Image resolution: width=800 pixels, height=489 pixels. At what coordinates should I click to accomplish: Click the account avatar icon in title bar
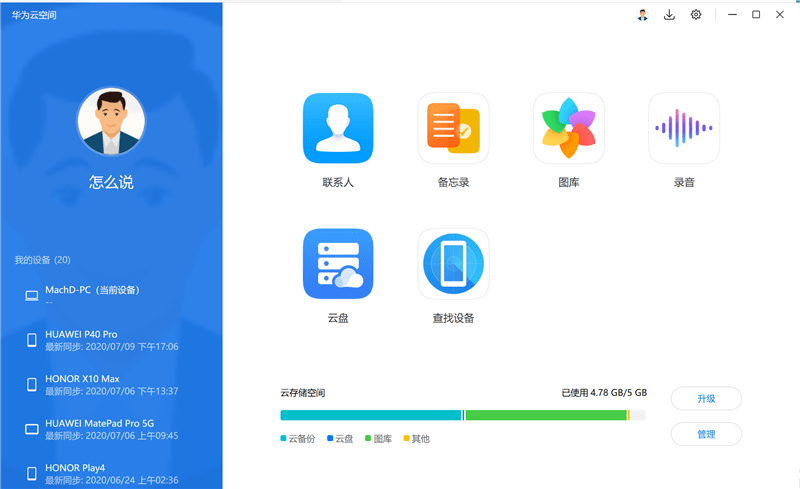click(642, 15)
